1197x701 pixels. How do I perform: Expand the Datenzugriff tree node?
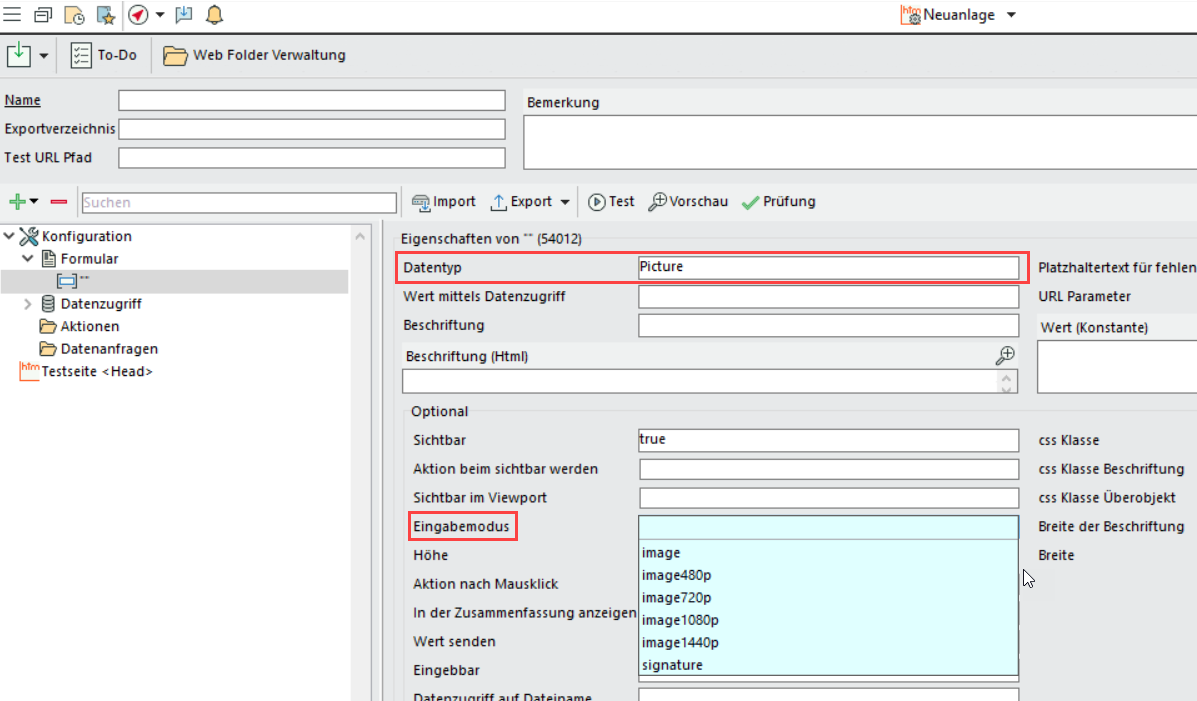tap(28, 304)
